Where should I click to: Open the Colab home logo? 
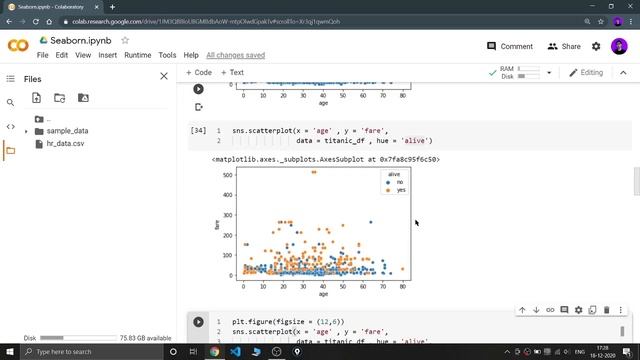coord(18,45)
